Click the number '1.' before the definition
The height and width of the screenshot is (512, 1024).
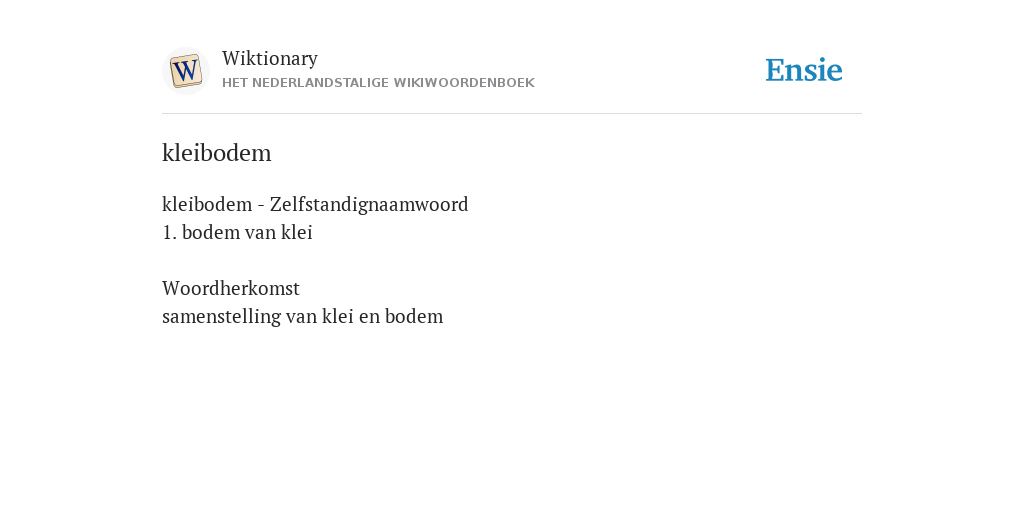[x=169, y=232]
